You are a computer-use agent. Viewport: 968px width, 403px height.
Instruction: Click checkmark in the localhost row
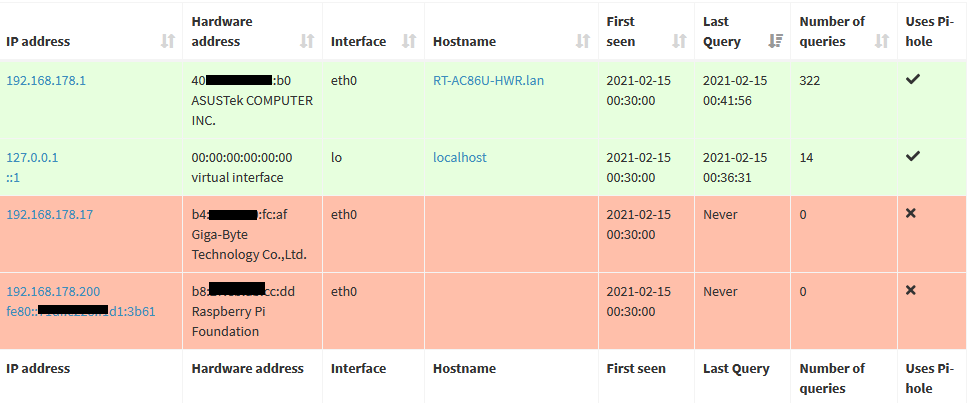[912, 156]
